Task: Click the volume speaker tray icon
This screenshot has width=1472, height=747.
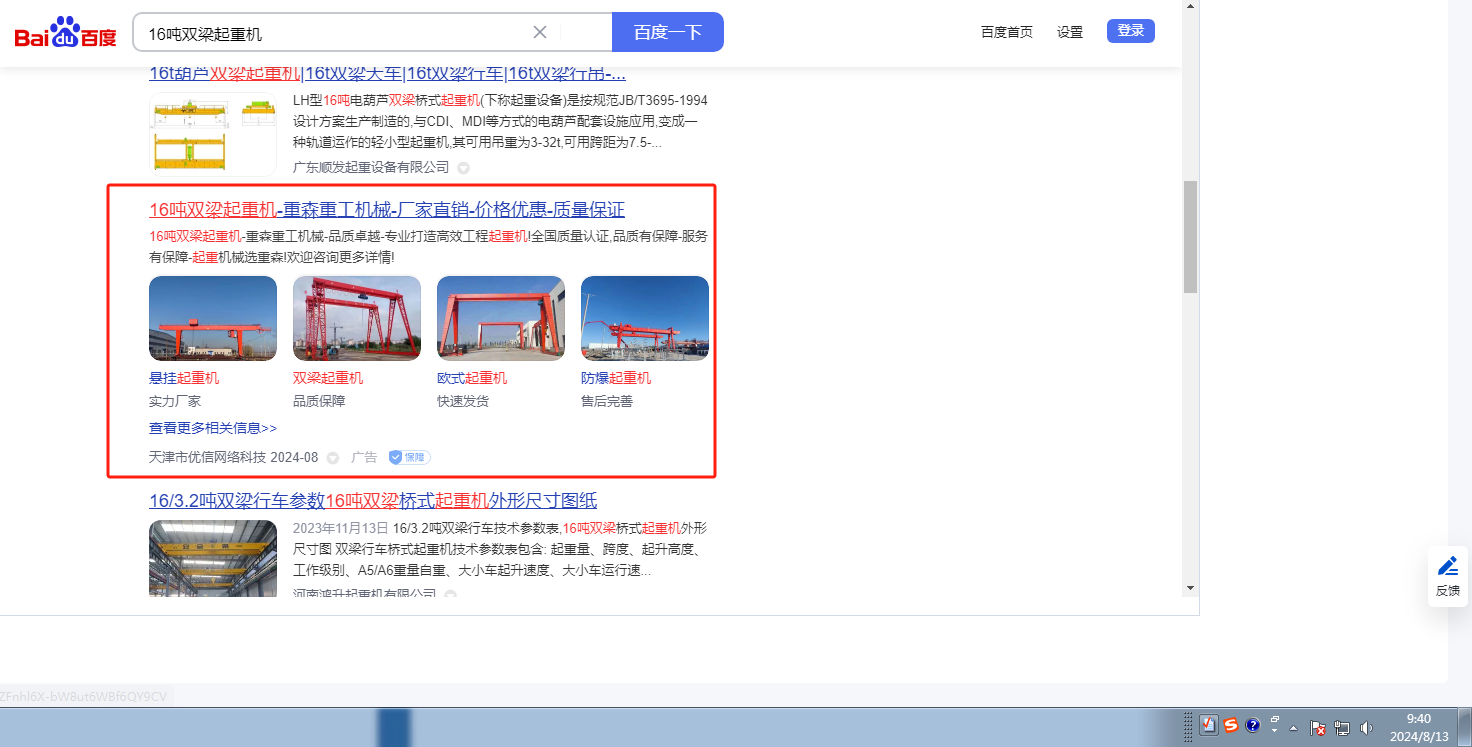Action: (x=1366, y=729)
